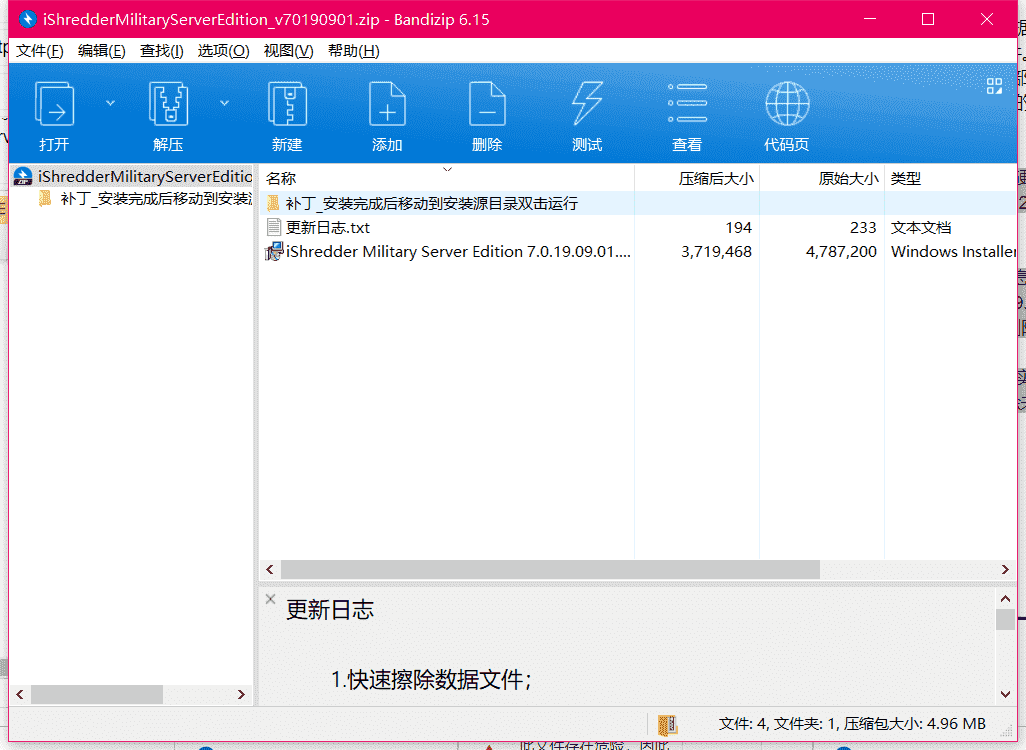Click the 更新日志 preview heading
The width and height of the screenshot is (1026, 750).
point(330,610)
